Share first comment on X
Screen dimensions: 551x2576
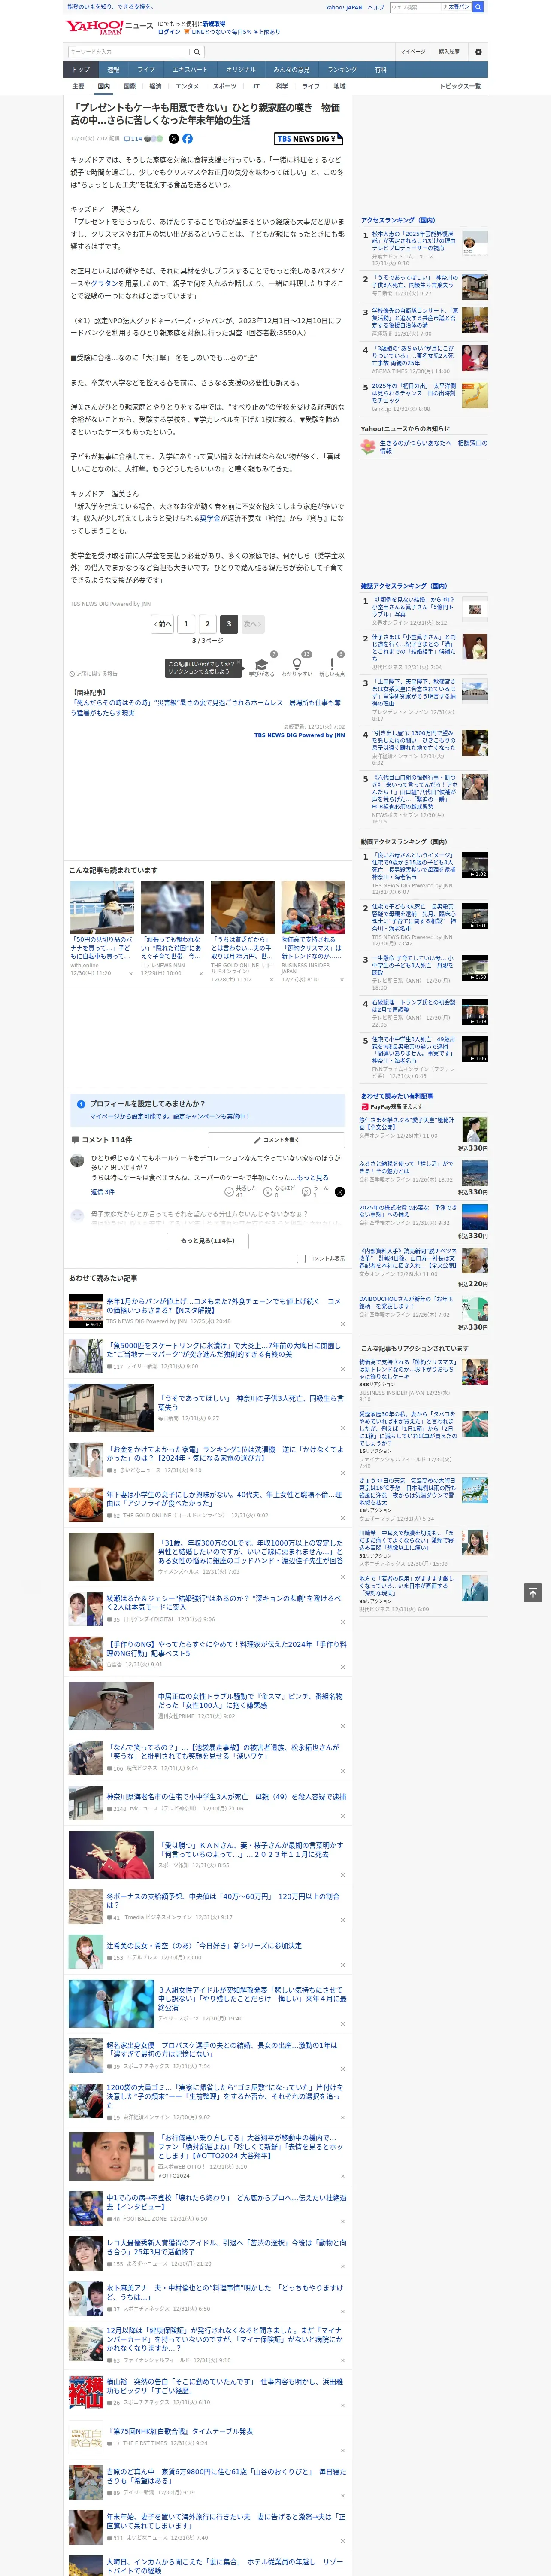point(339,1192)
